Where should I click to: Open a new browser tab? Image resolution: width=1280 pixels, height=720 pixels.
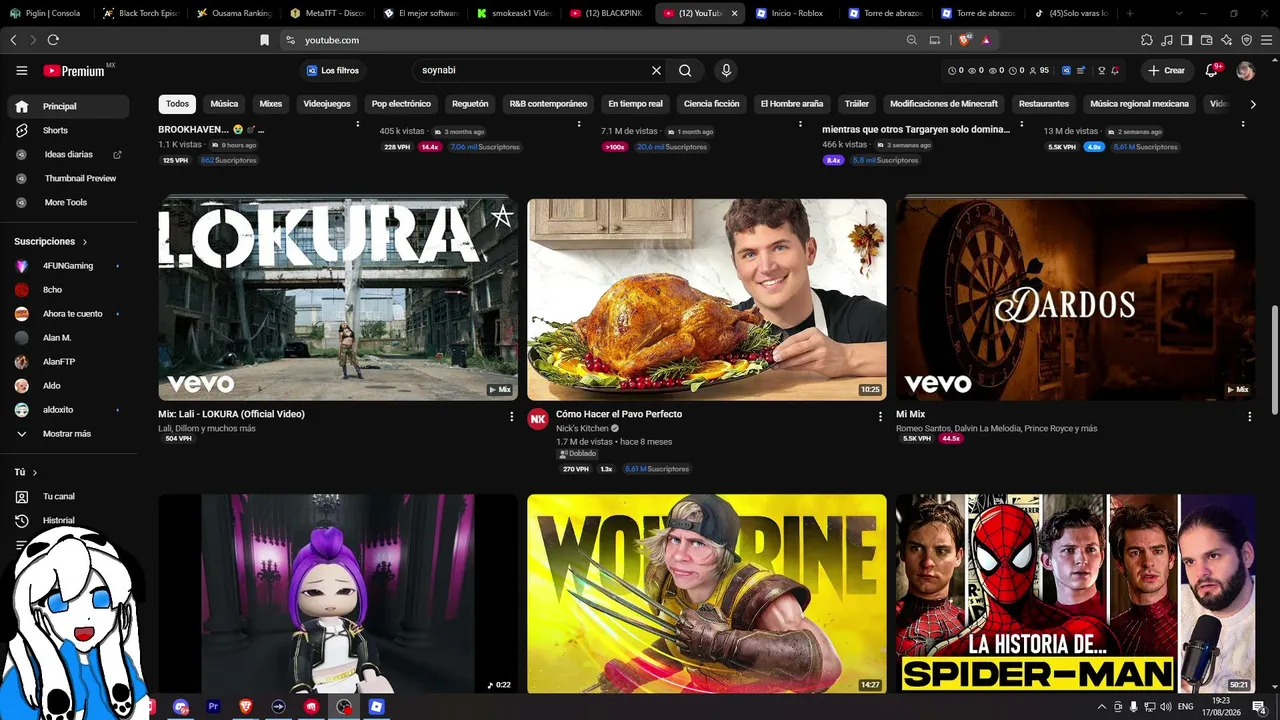tap(1130, 13)
